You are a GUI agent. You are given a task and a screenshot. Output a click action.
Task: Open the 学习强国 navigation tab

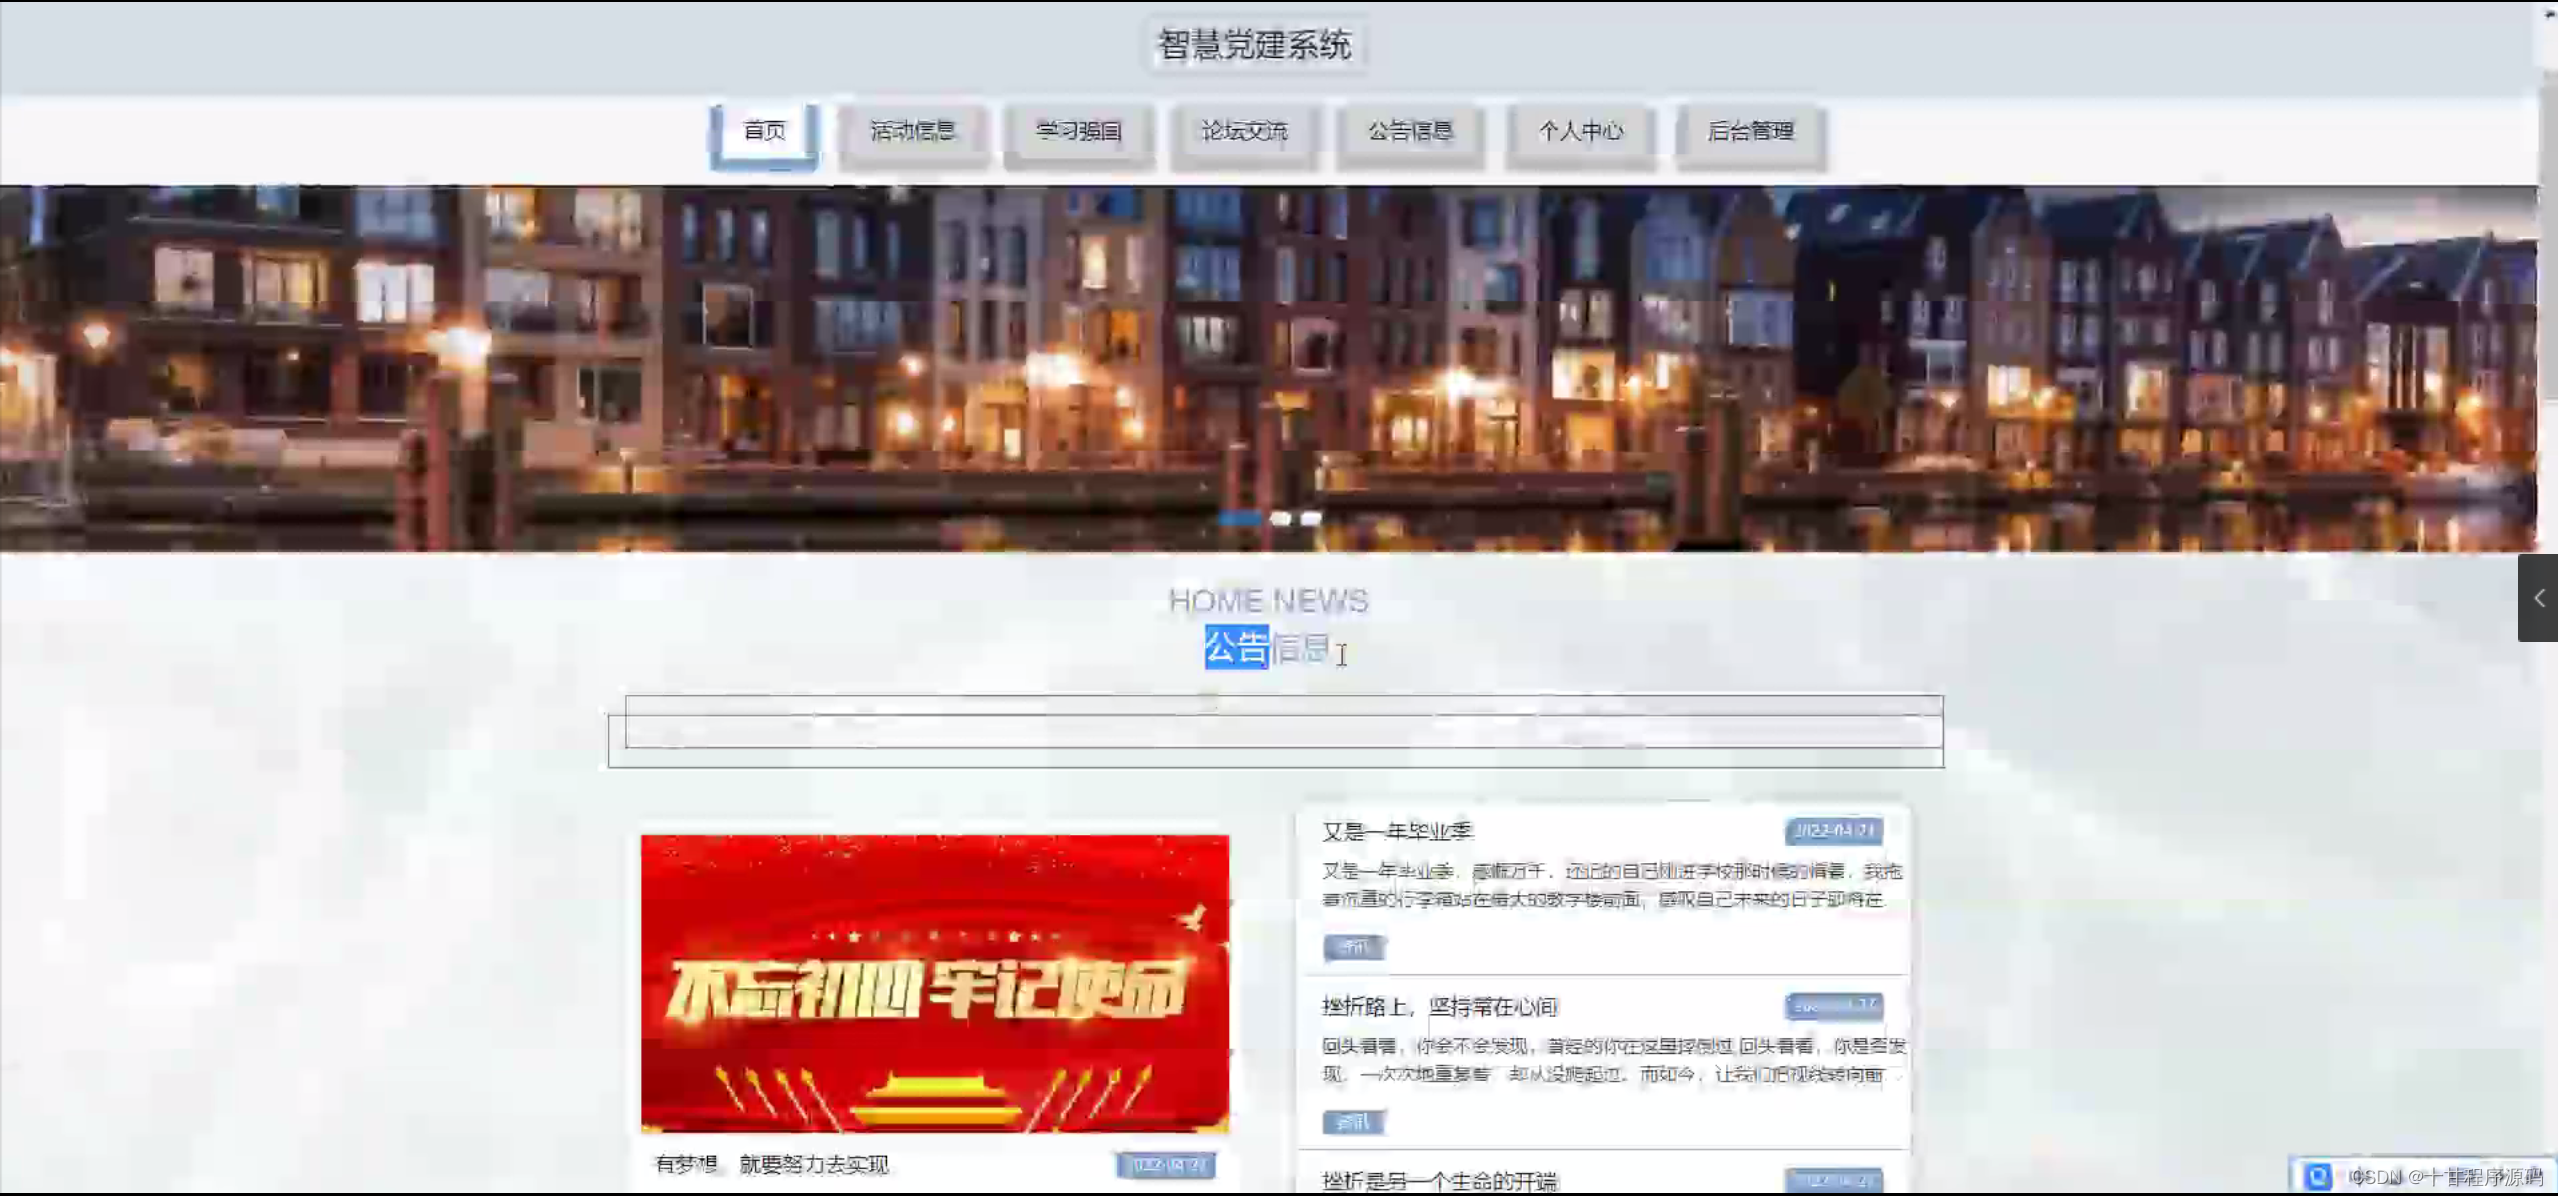pos(1079,132)
